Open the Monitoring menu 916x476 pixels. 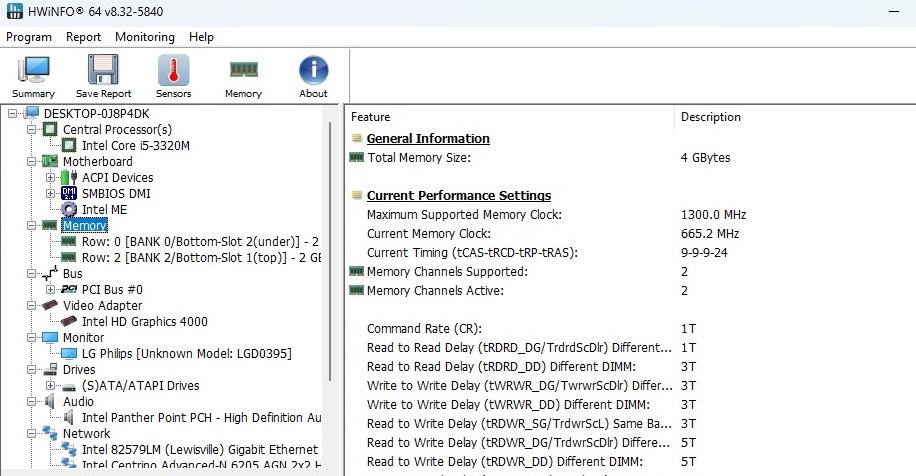click(144, 37)
